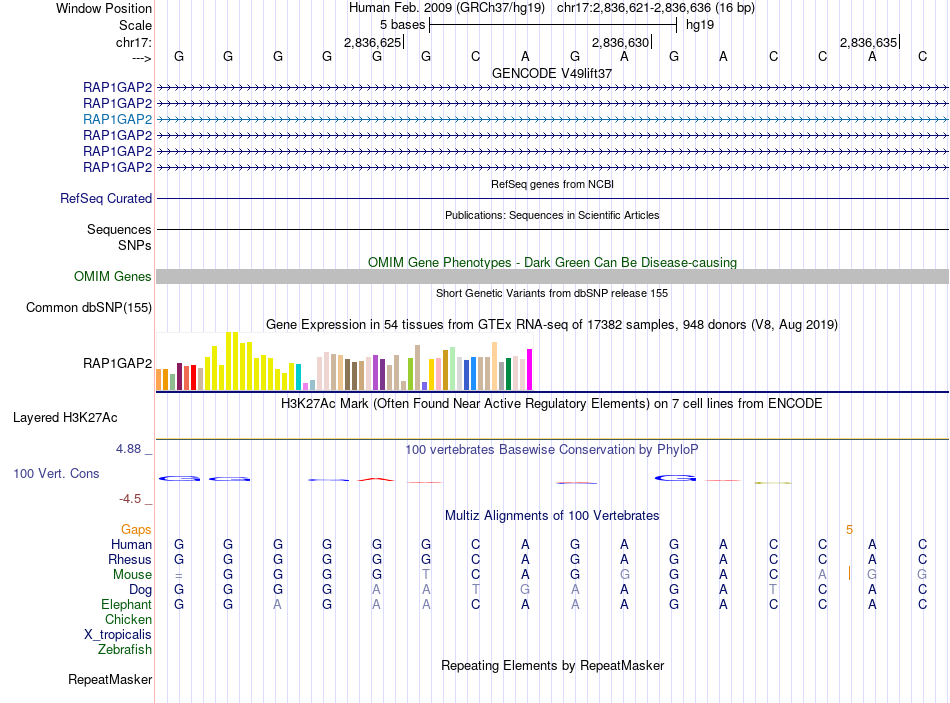Open OMIM Gene Phenotypes track title
The height and width of the screenshot is (703, 950).
click(x=552, y=262)
